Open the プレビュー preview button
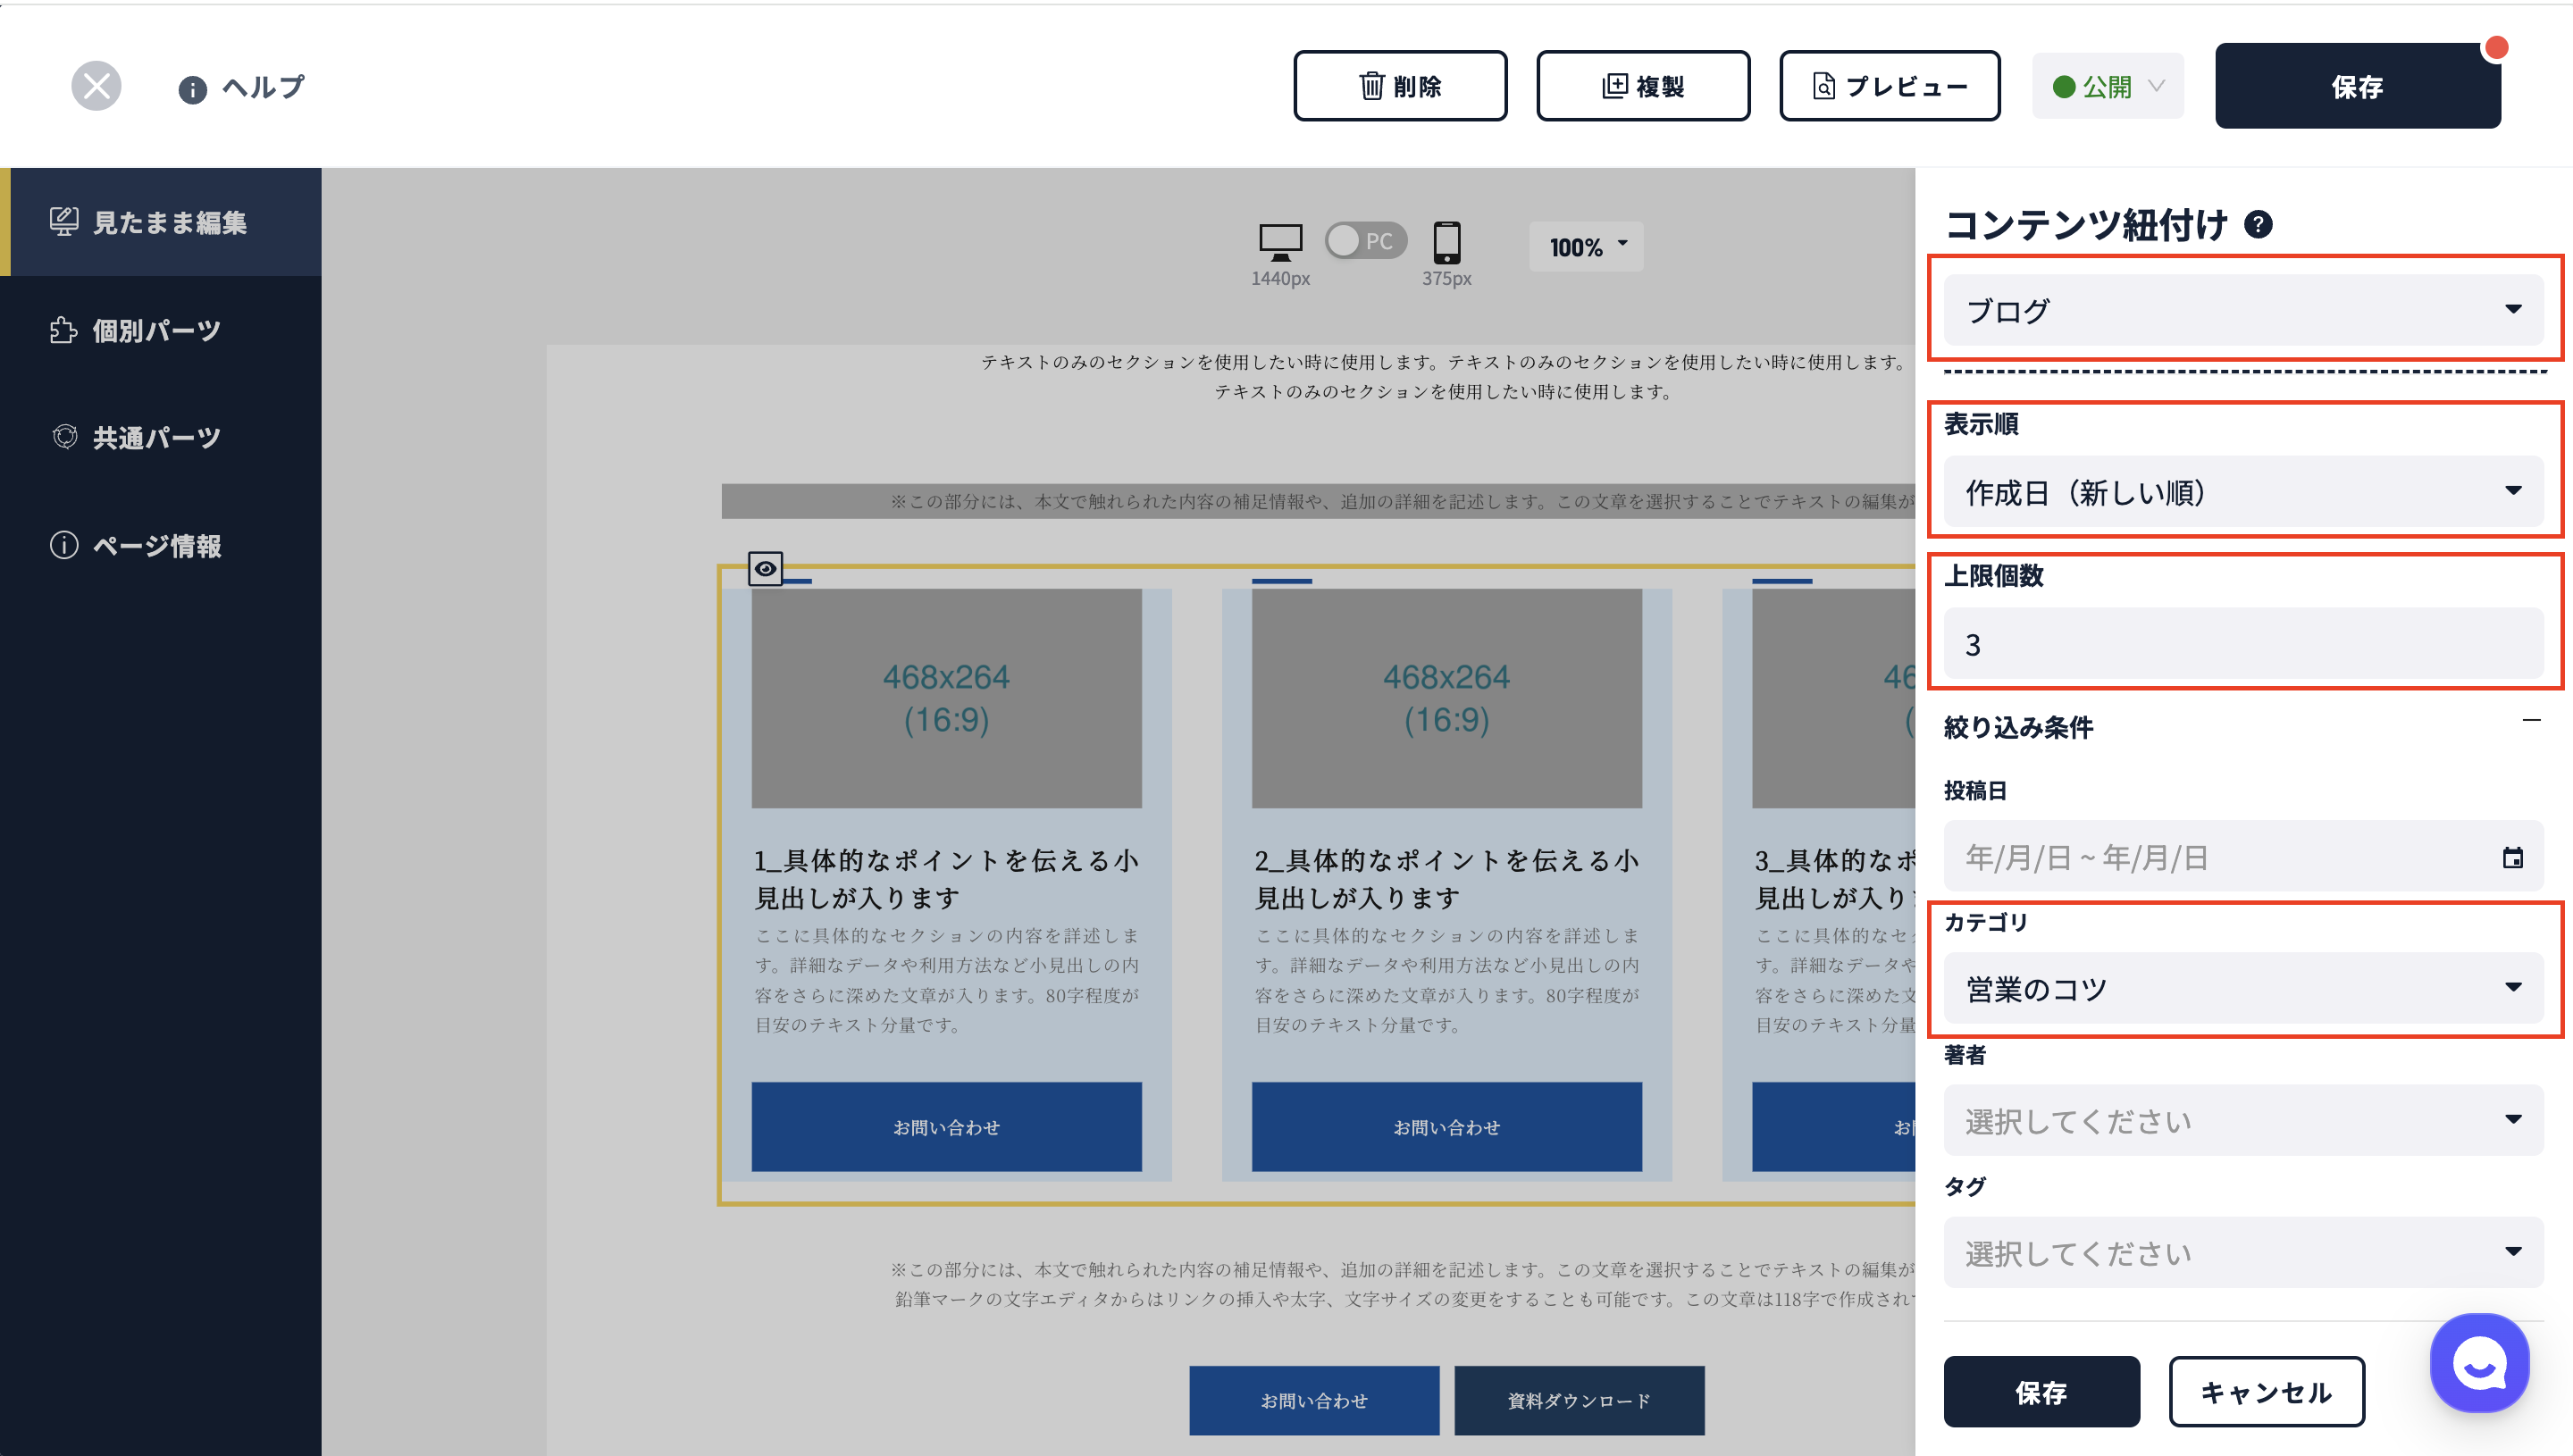Screen dimensions: 2573x1456 point(1890,86)
